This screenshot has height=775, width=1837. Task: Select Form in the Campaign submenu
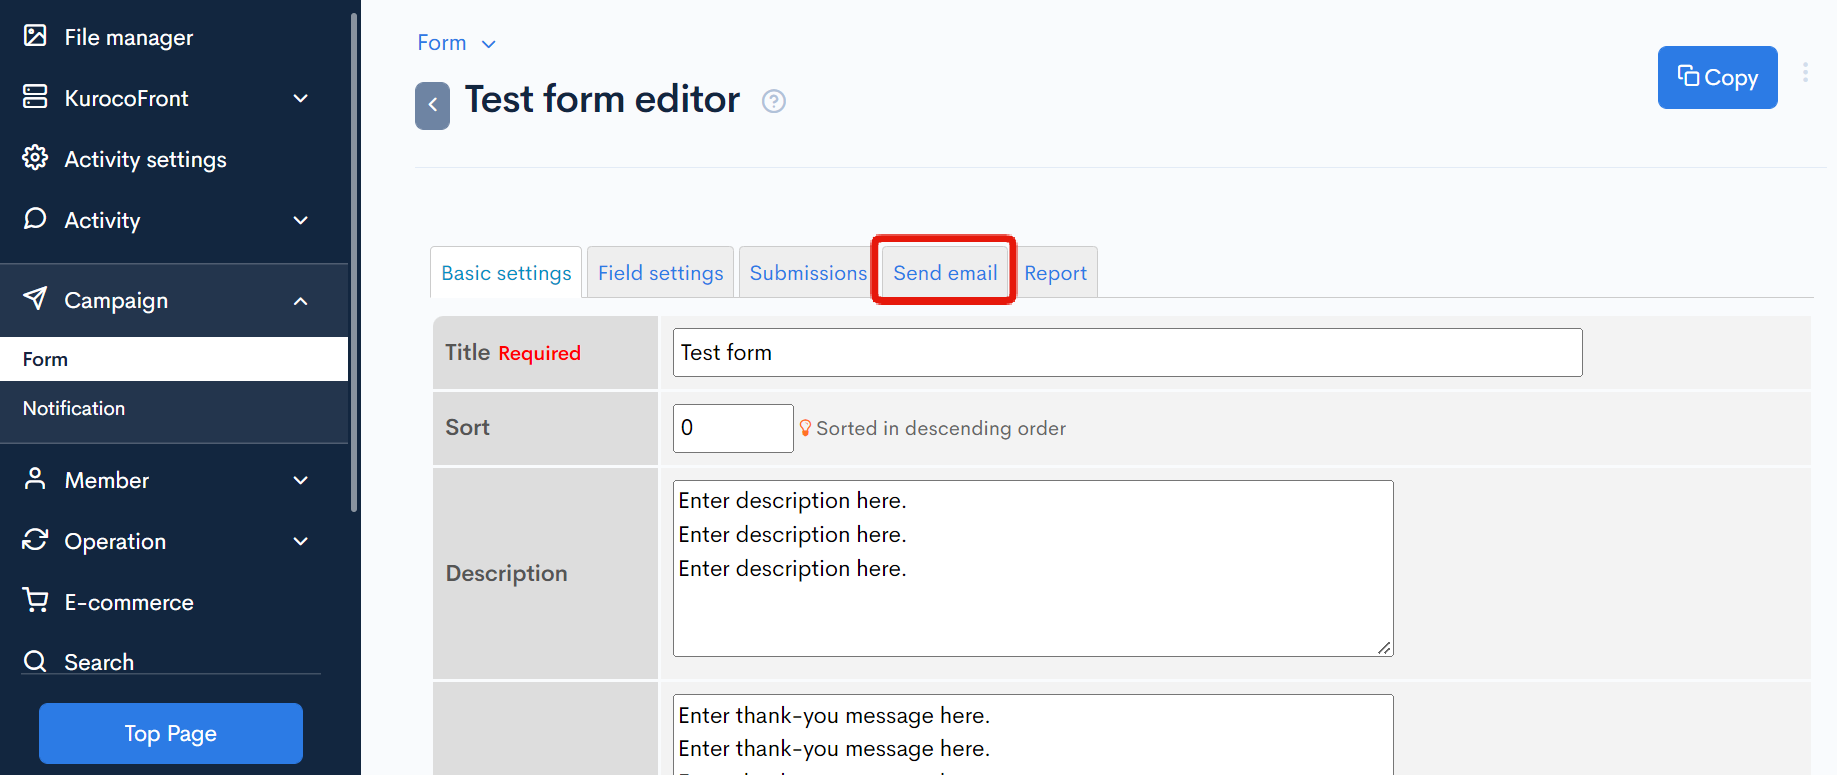tap(174, 359)
